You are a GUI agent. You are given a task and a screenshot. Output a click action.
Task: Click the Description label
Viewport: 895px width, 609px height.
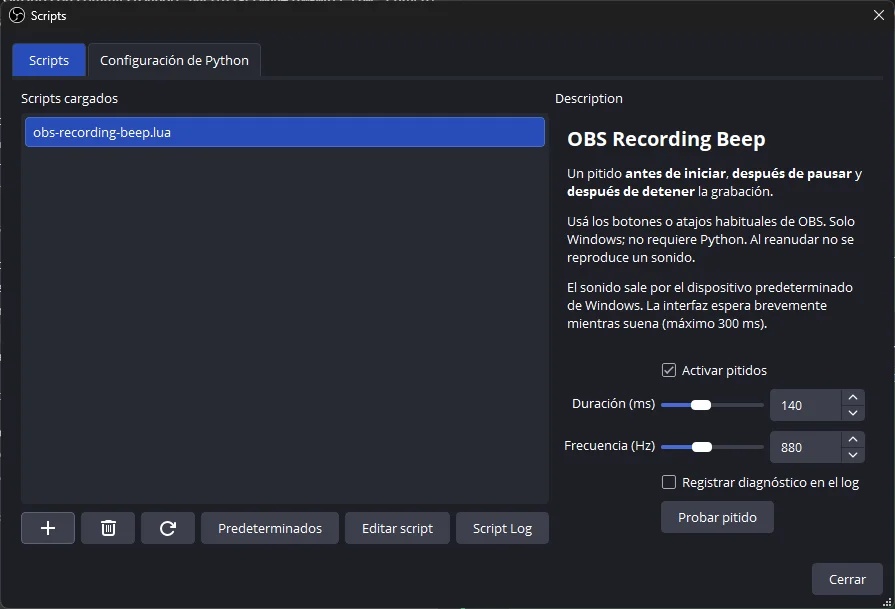coord(588,98)
